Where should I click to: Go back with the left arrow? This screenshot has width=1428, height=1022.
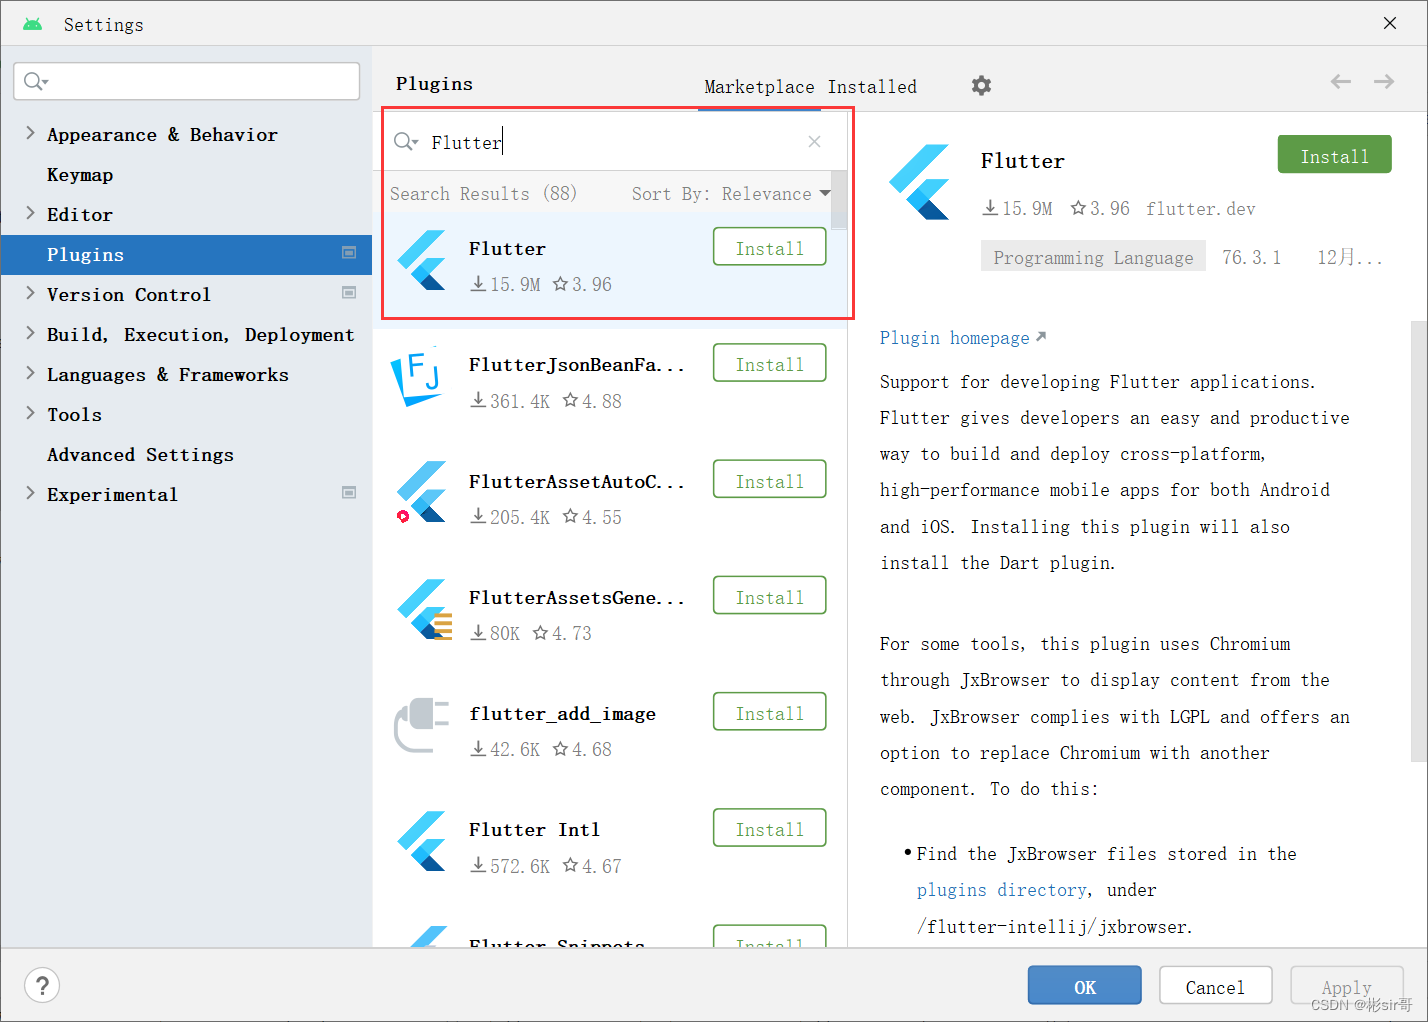coord(1341,82)
